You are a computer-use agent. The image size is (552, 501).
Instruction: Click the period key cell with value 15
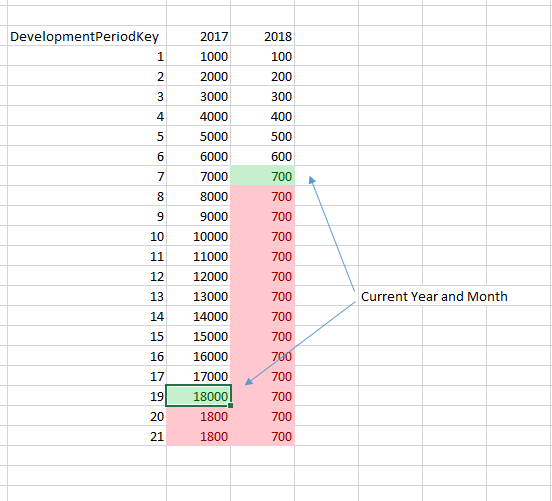[x=87, y=336]
